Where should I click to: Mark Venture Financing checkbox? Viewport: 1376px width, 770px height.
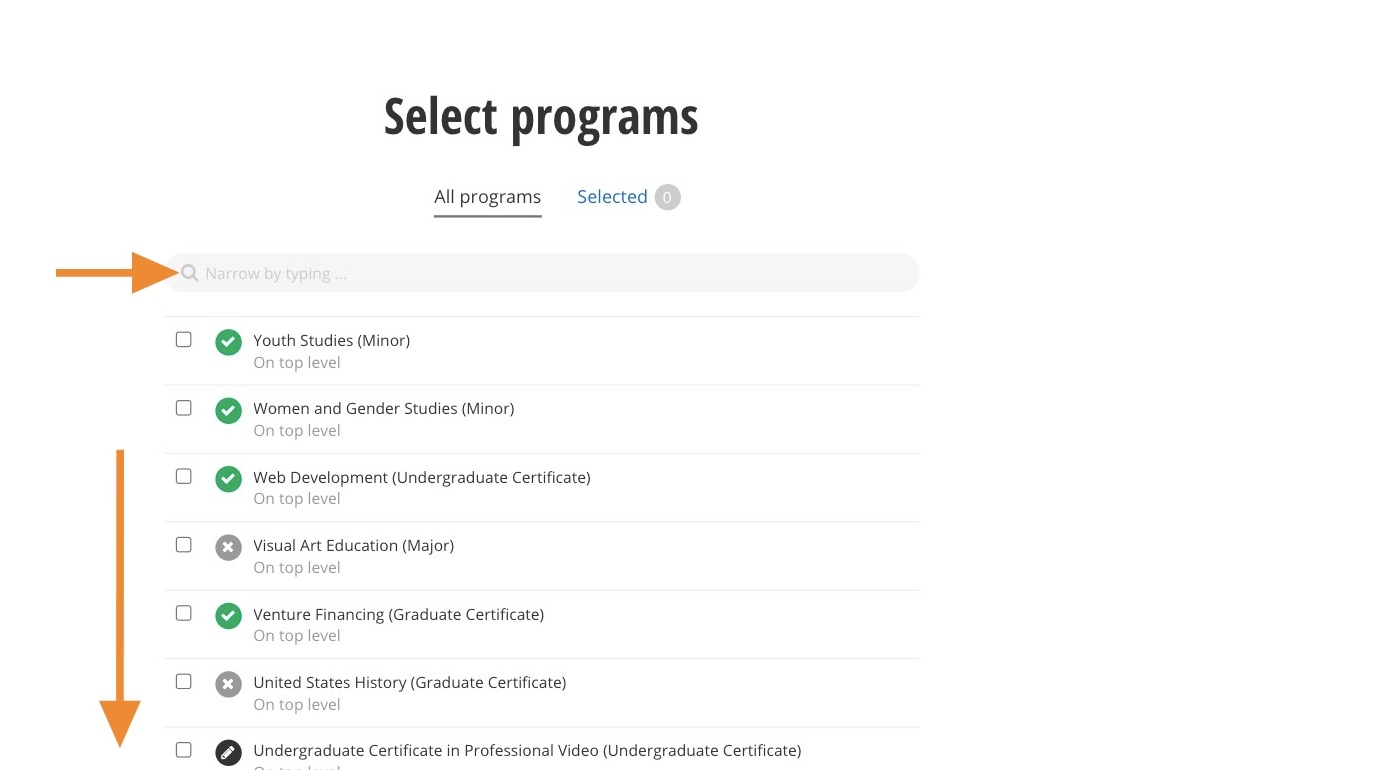coord(184,613)
